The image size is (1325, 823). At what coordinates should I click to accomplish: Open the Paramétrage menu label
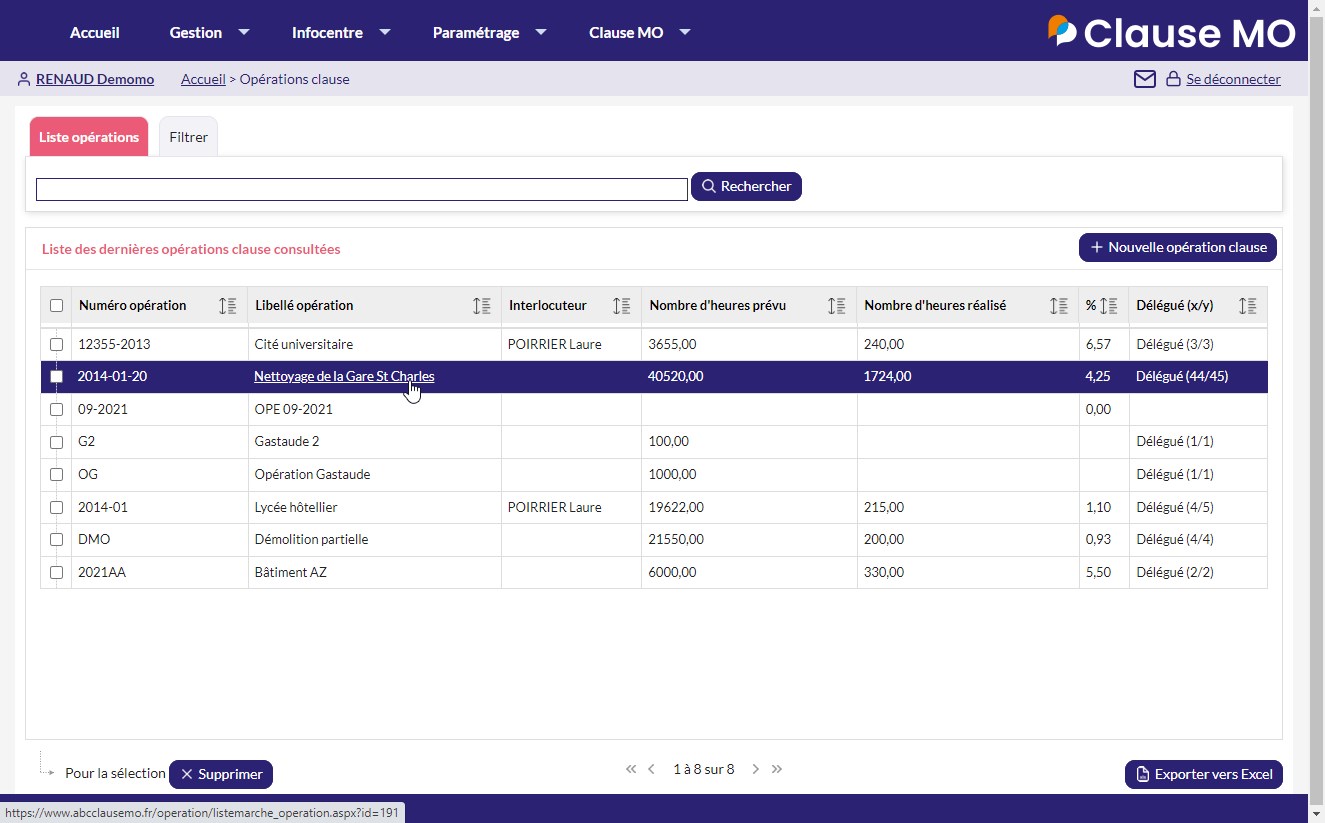tap(476, 32)
